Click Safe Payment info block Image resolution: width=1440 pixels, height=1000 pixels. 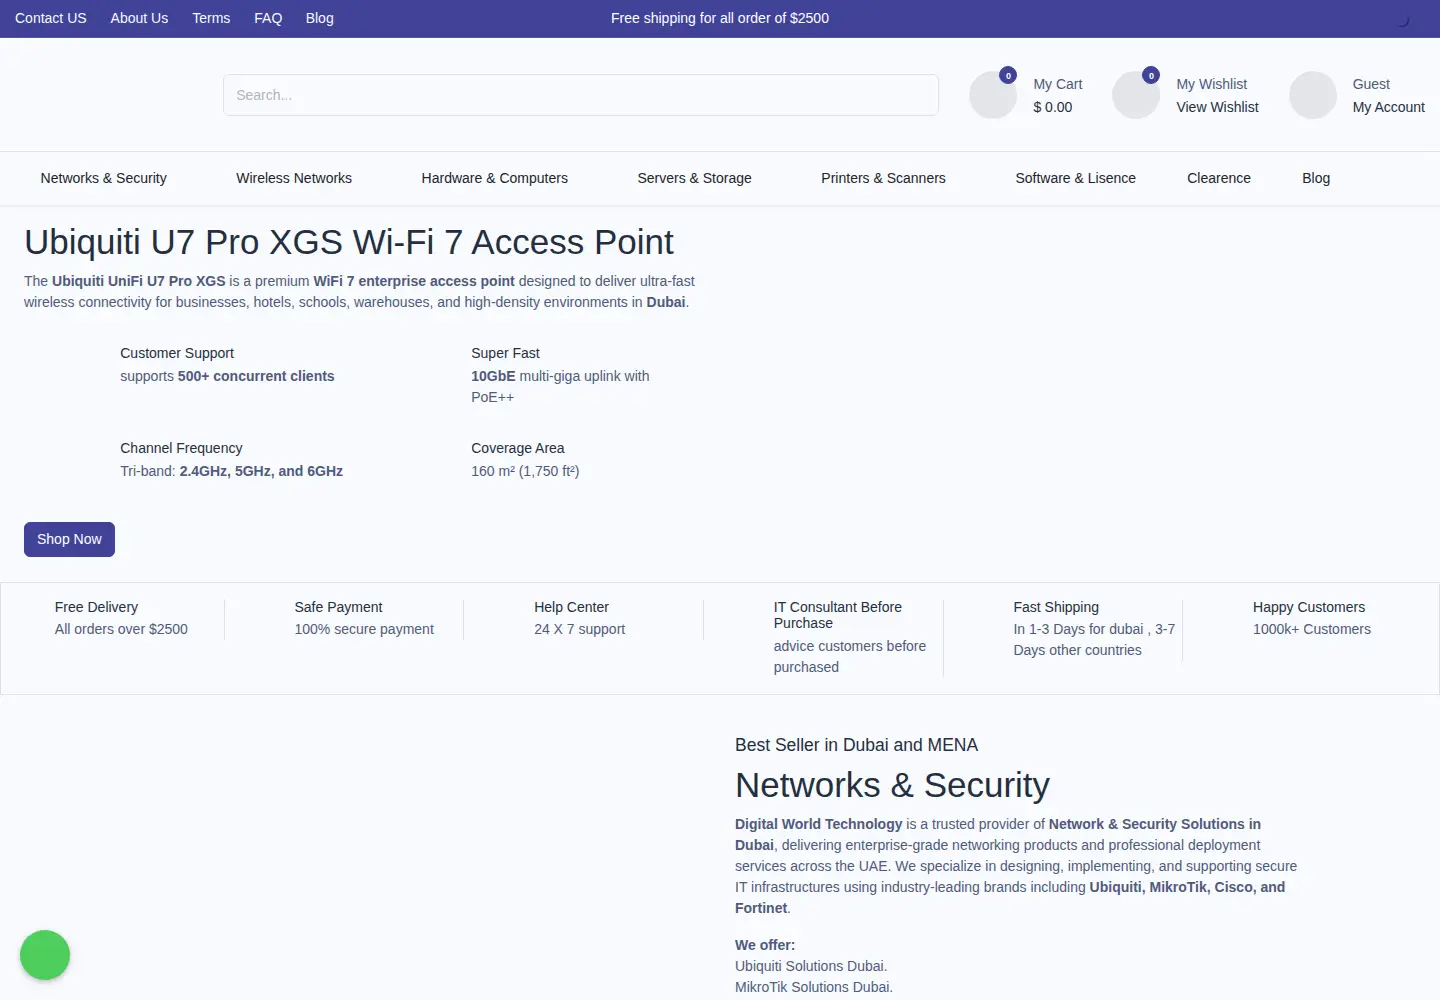[x=364, y=618]
